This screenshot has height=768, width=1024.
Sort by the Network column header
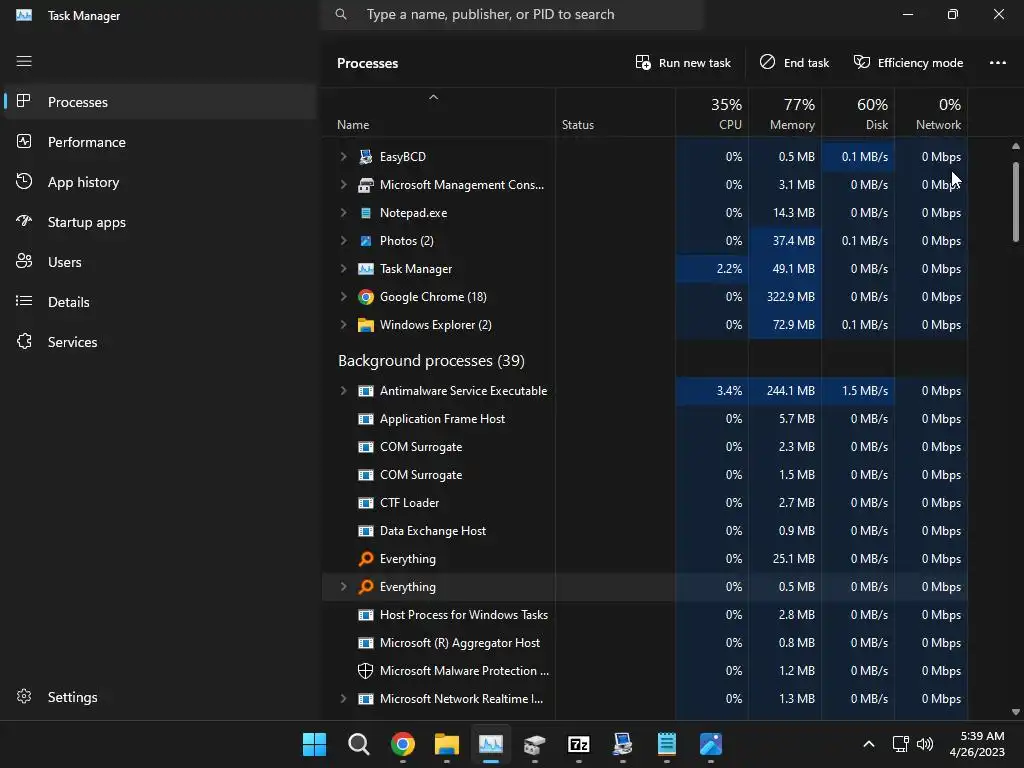click(931, 112)
